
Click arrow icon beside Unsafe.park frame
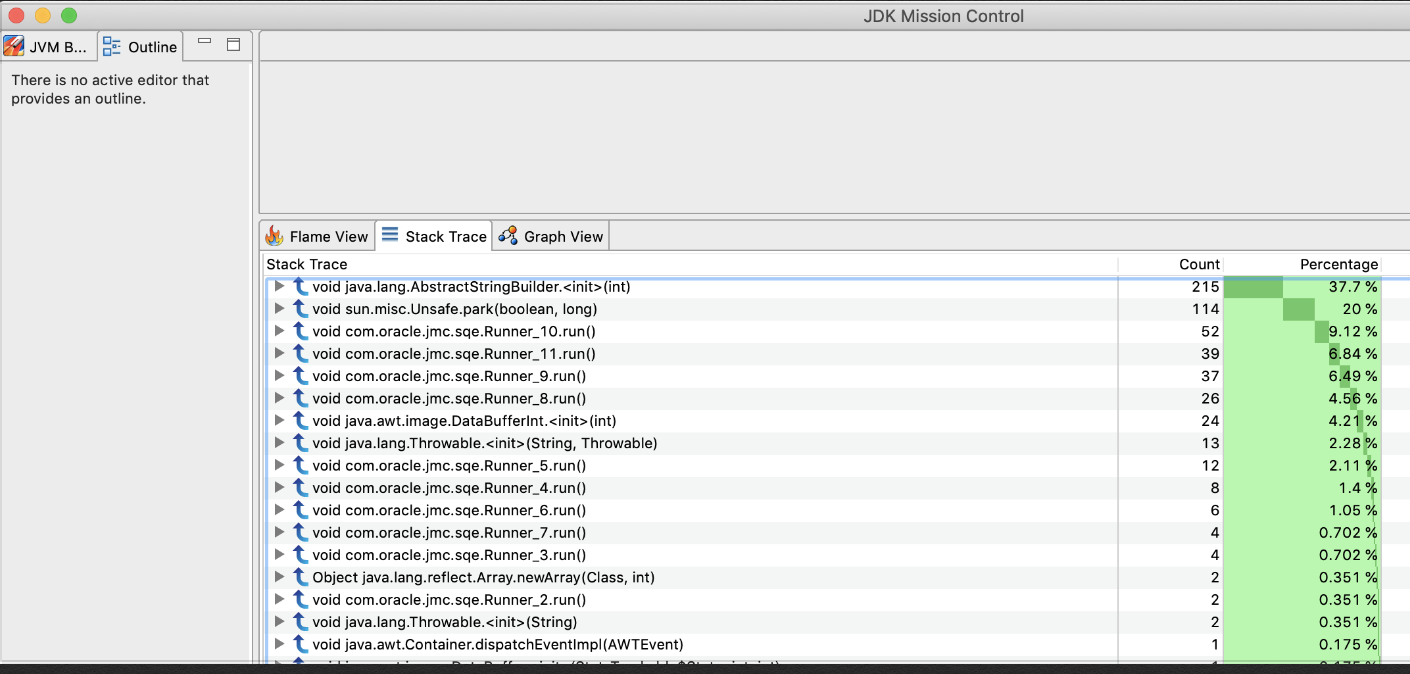point(300,309)
